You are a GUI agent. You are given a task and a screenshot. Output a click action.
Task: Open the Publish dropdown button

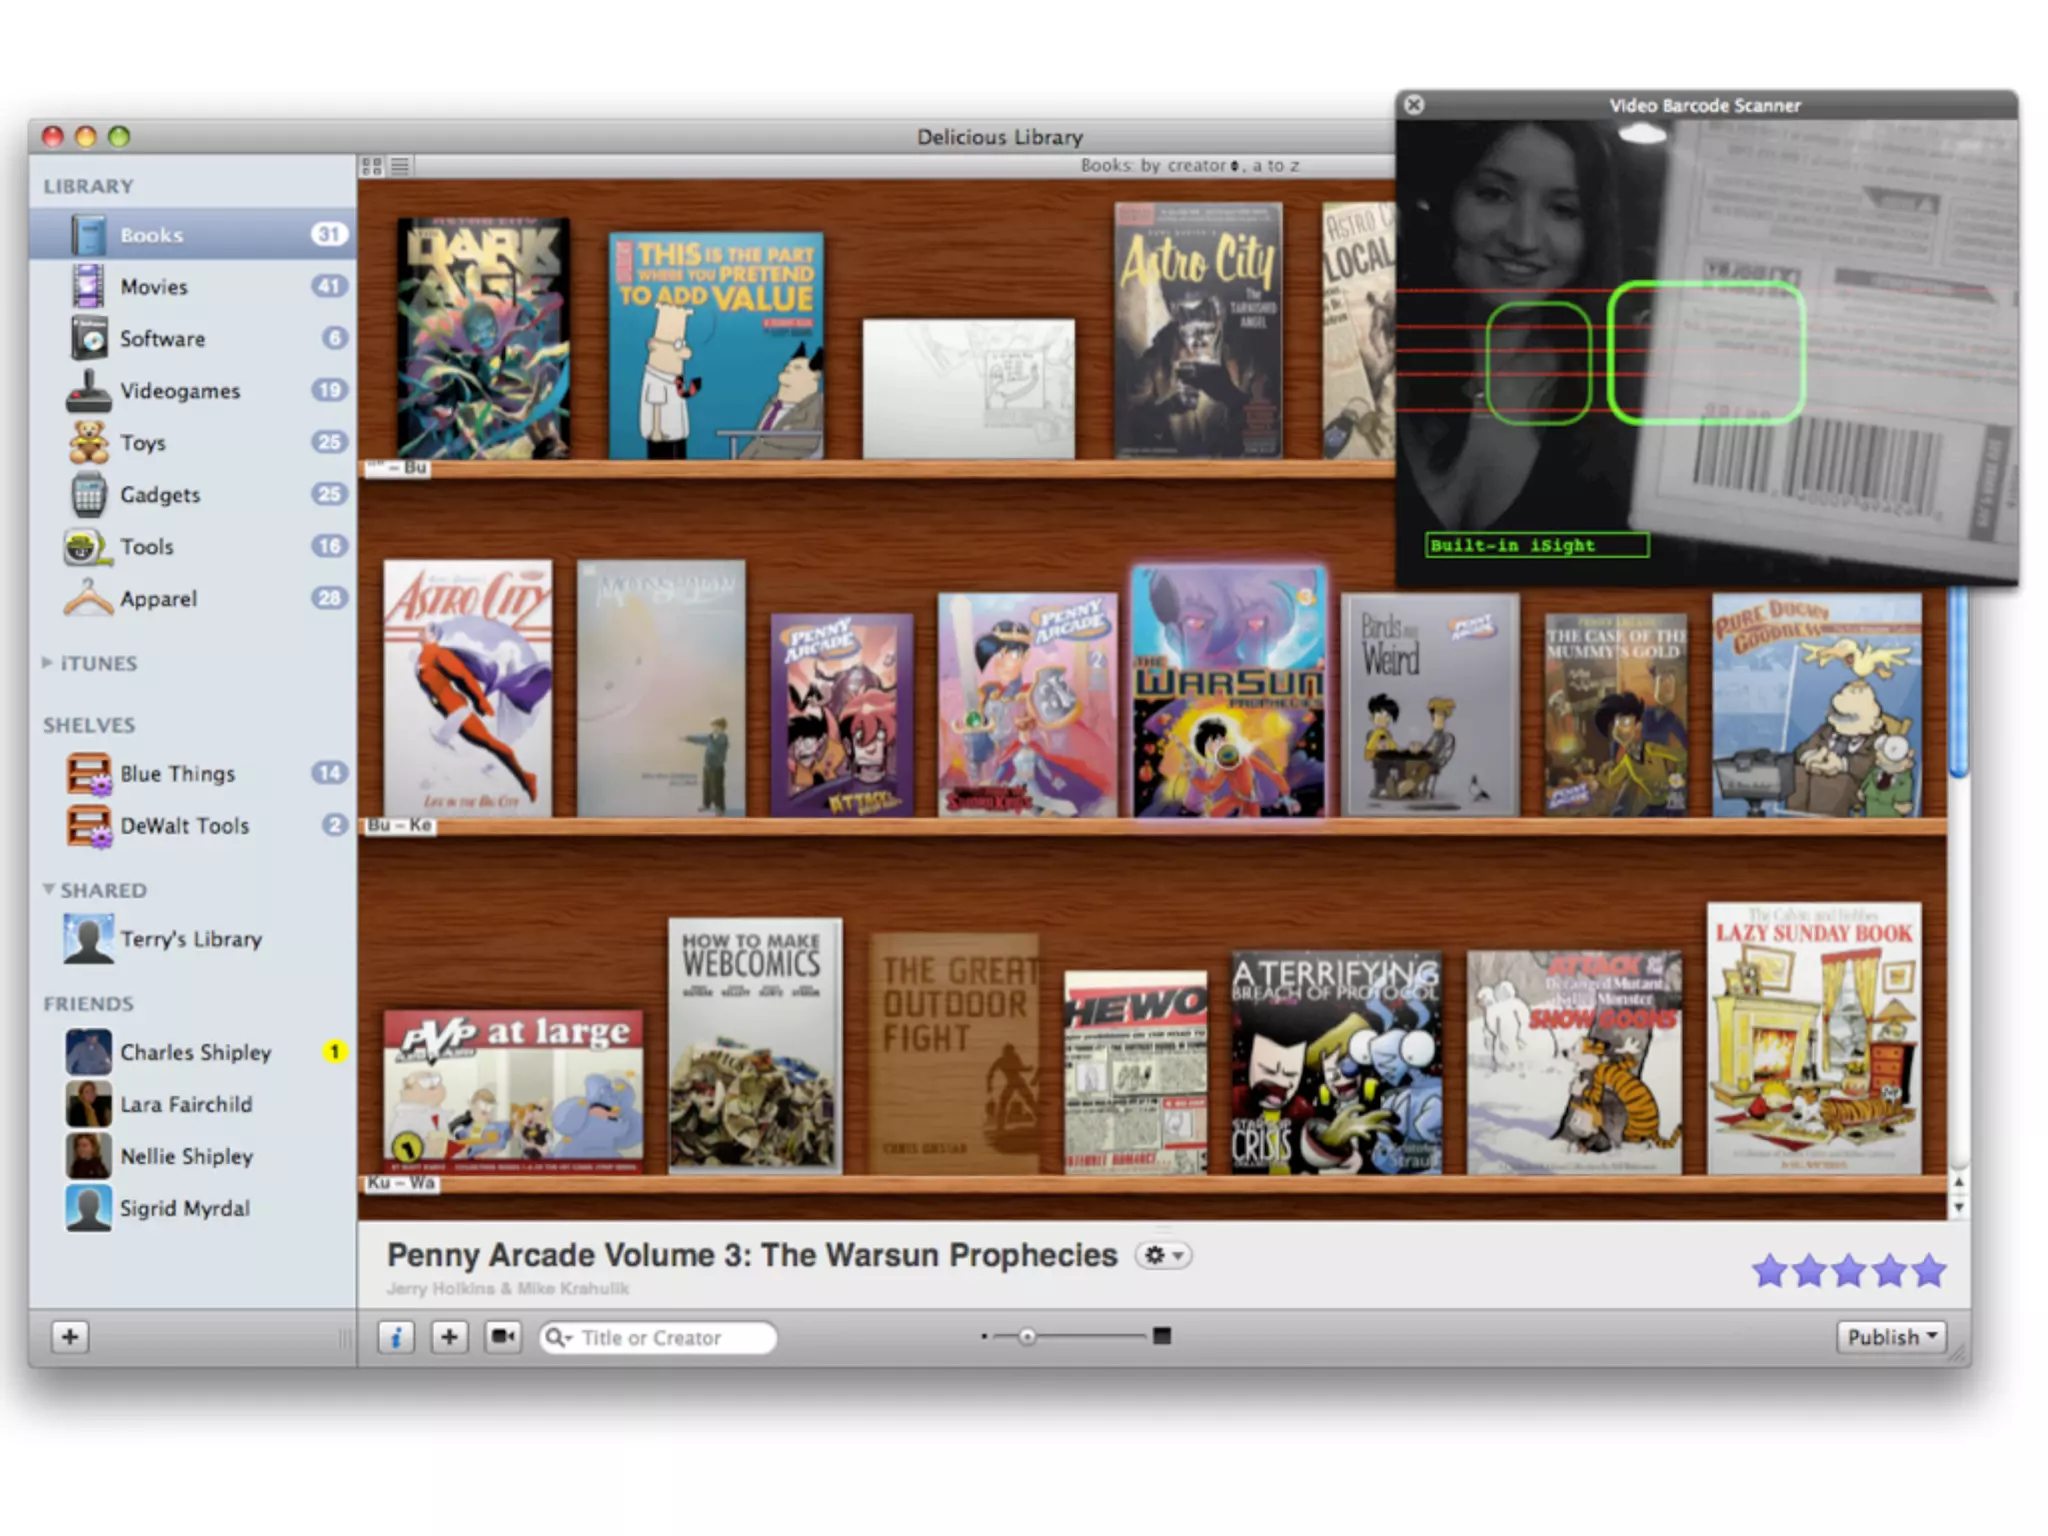pyautogui.click(x=1890, y=1337)
